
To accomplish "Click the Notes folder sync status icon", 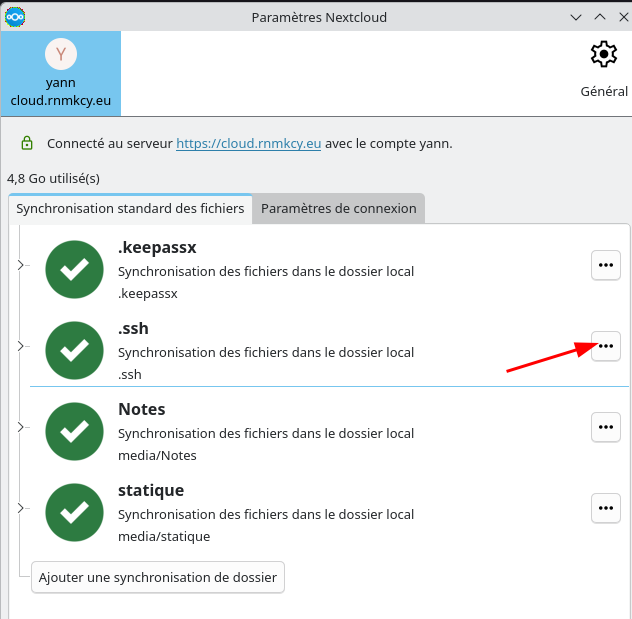I will 75,431.
